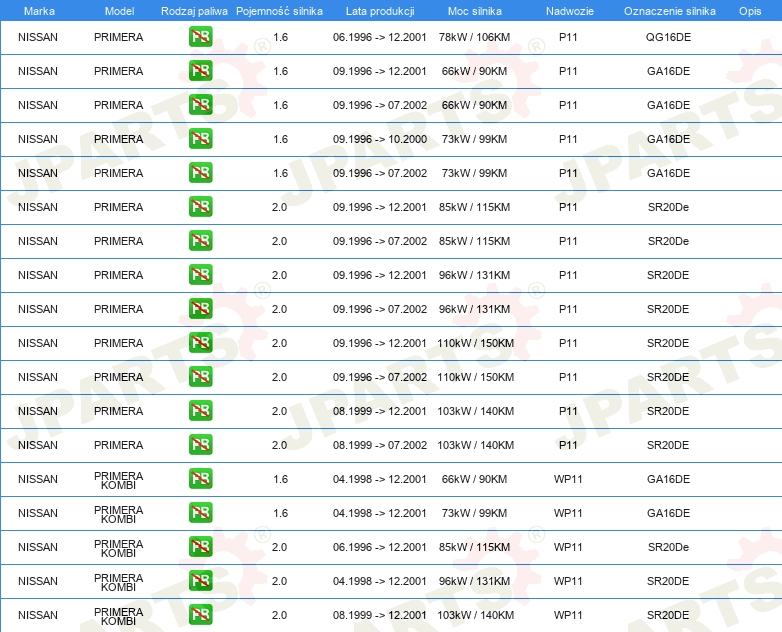This screenshot has height=632, width=782.
Task: Click fuel icon for 85kW P11 ending 07.2002
Action: click(x=200, y=240)
